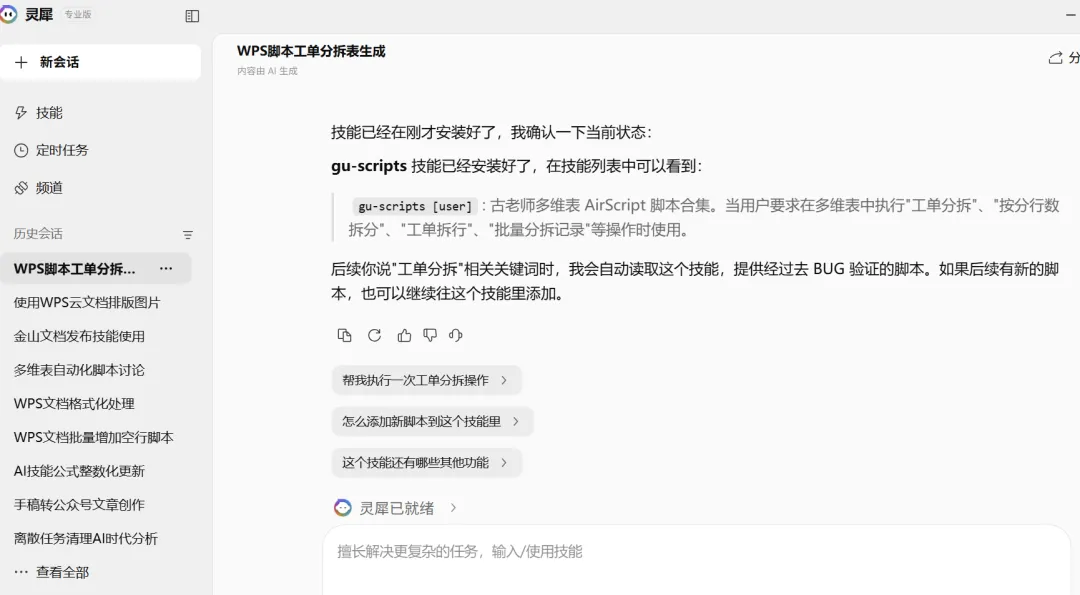Click the 内容由 AI 生成 notice
Viewport: 1080px width, 595px height.
(x=267, y=71)
